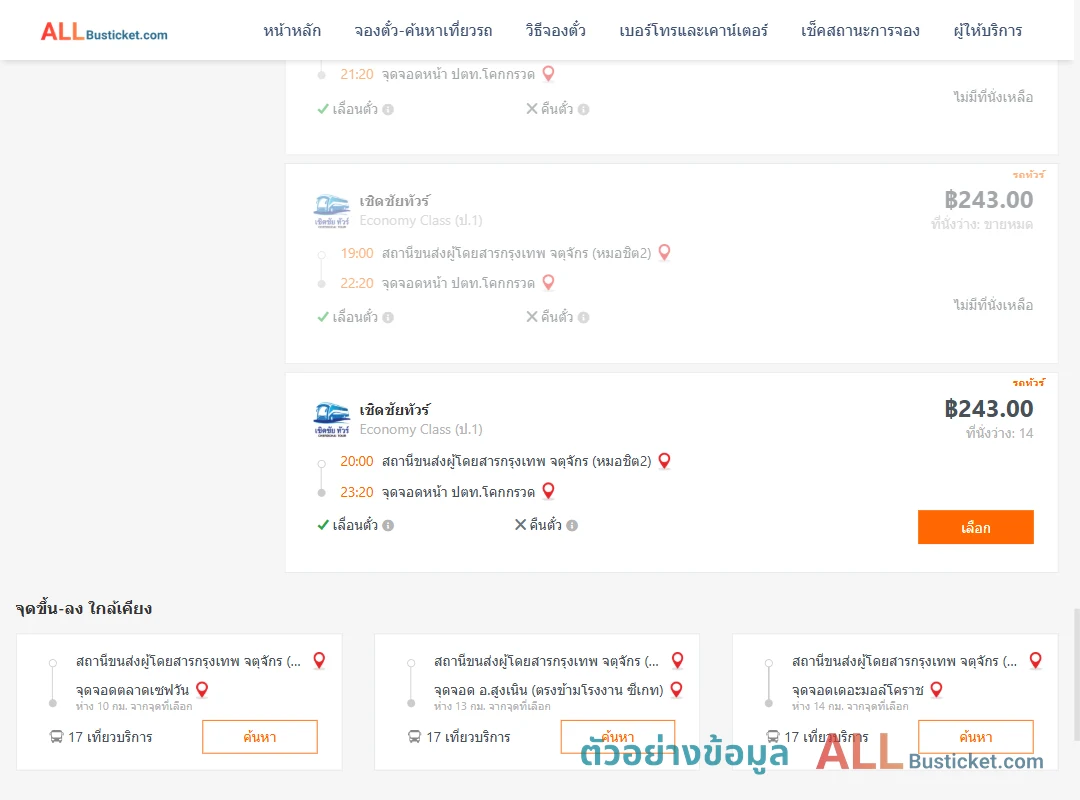Click map pin for 19:00 departure station
The width and height of the screenshot is (1080, 800).
click(x=664, y=253)
